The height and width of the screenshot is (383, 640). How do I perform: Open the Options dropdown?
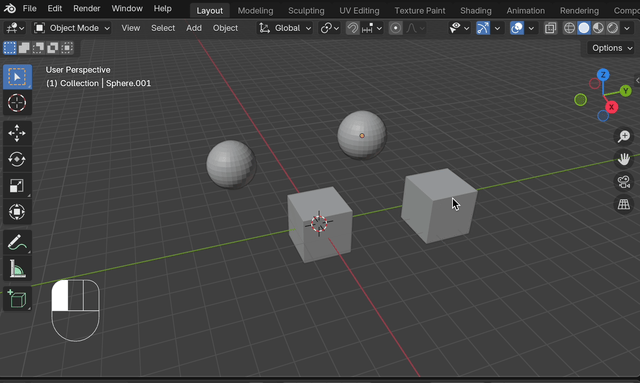(x=611, y=48)
